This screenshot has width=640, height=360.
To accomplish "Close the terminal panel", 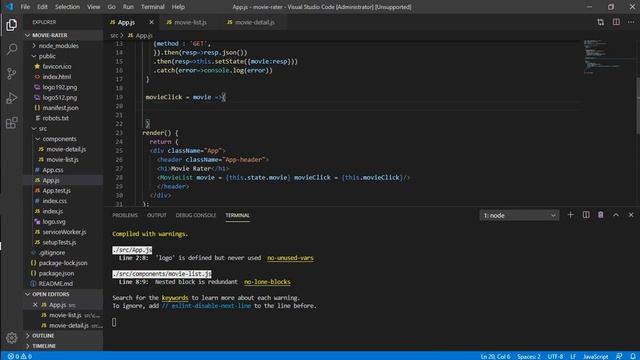I will (631, 215).
